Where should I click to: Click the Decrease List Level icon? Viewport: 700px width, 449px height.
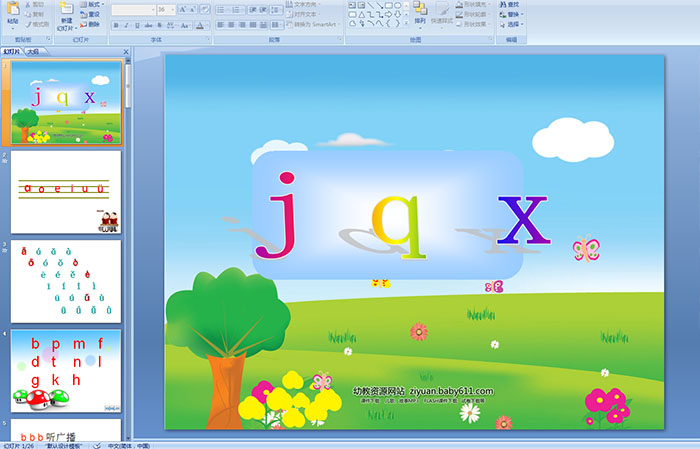point(253,9)
